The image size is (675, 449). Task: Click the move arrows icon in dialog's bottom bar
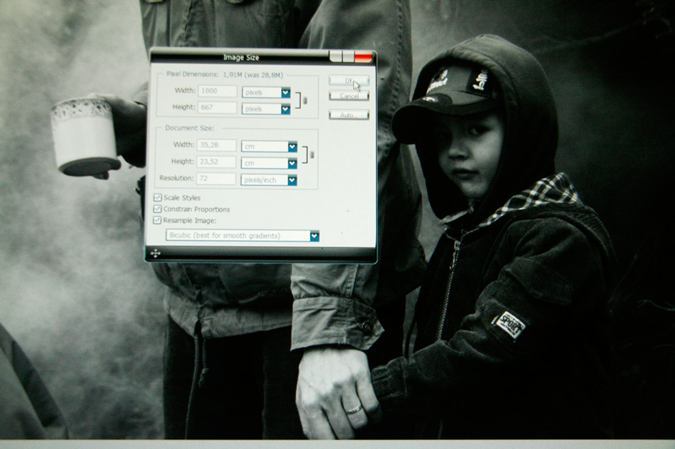pyautogui.click(x=155, y=254)
